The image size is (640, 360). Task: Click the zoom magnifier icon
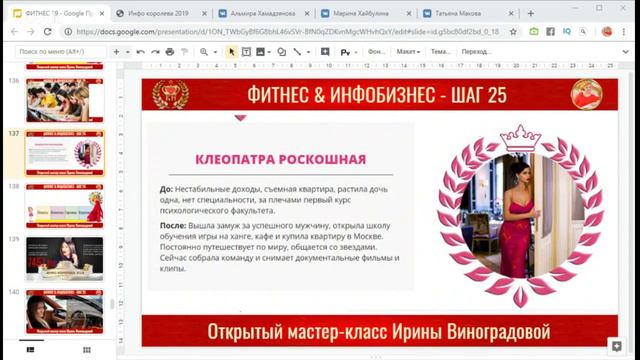coord(204,52)
